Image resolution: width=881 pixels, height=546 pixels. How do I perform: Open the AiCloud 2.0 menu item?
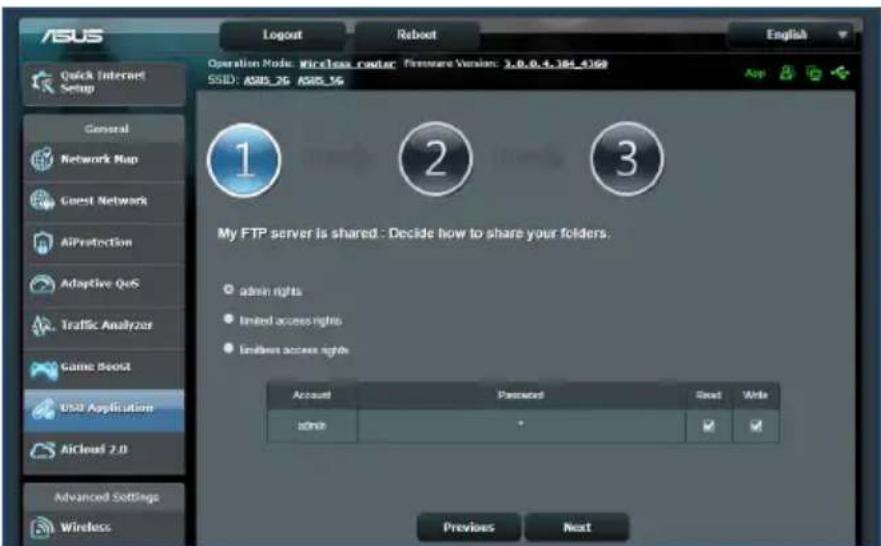tap(104, 451)
